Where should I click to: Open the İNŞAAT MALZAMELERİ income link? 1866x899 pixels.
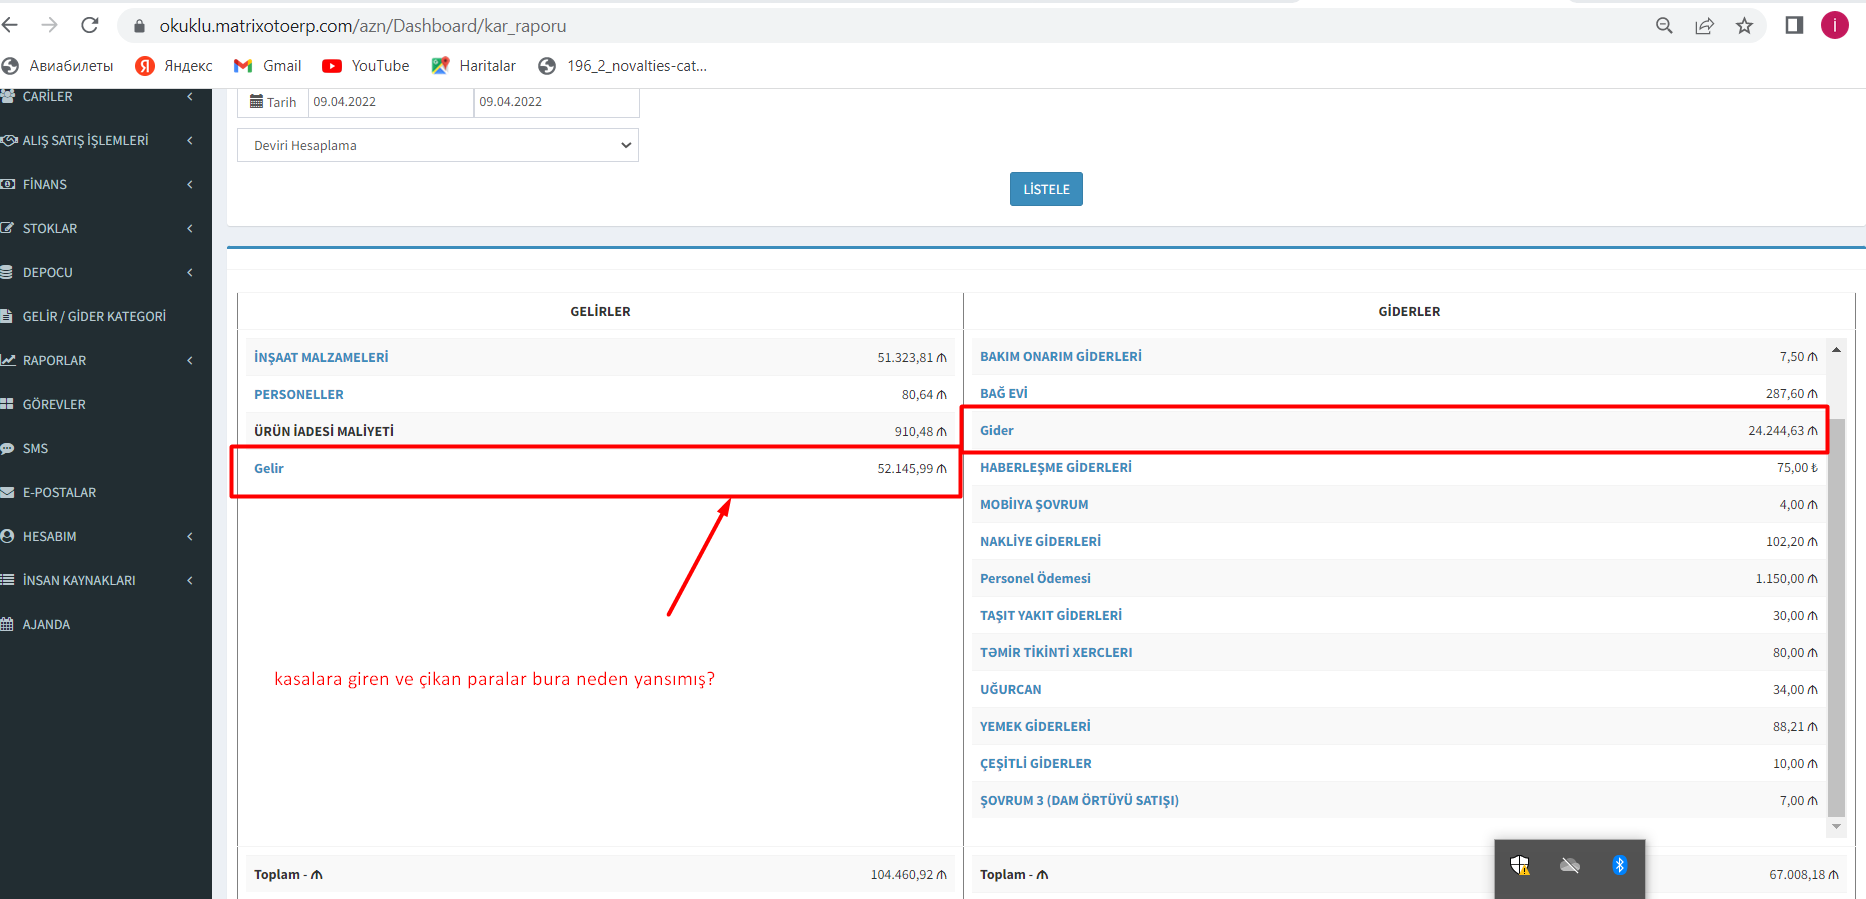[x=321, y=358]
